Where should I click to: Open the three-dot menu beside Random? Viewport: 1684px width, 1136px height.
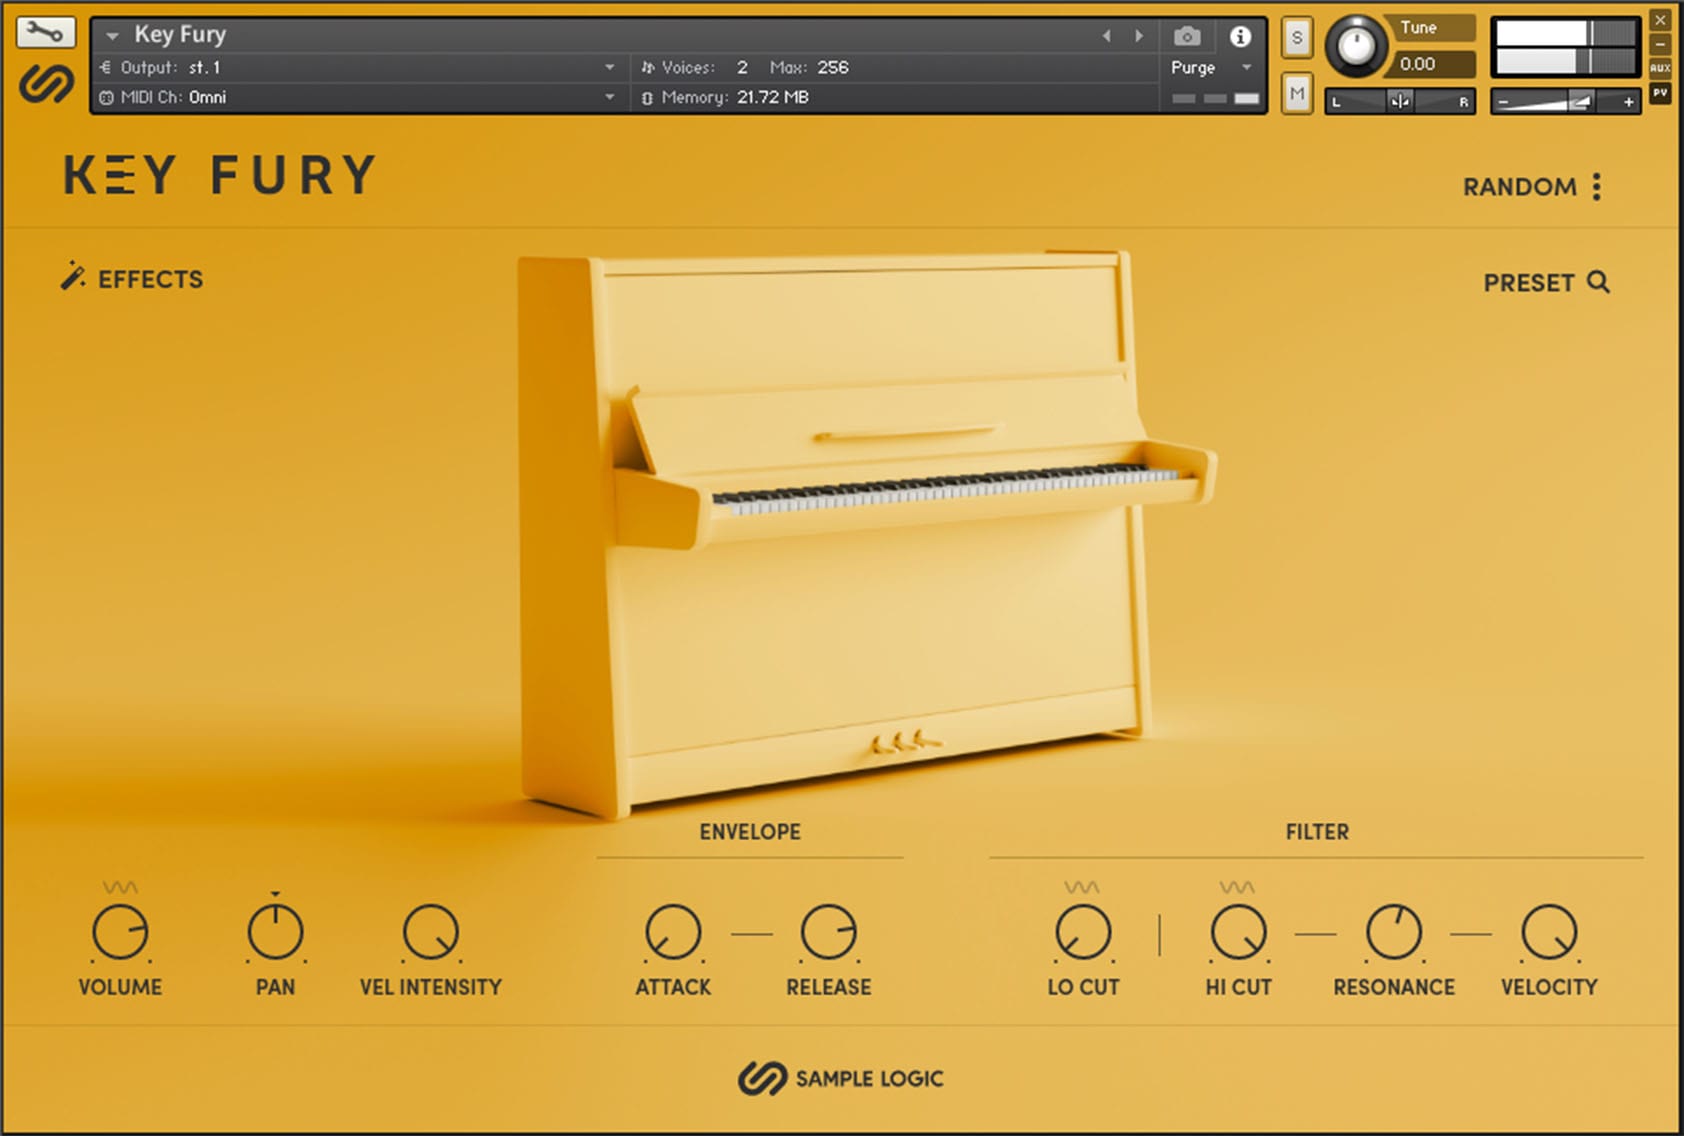pos(1597,187)
